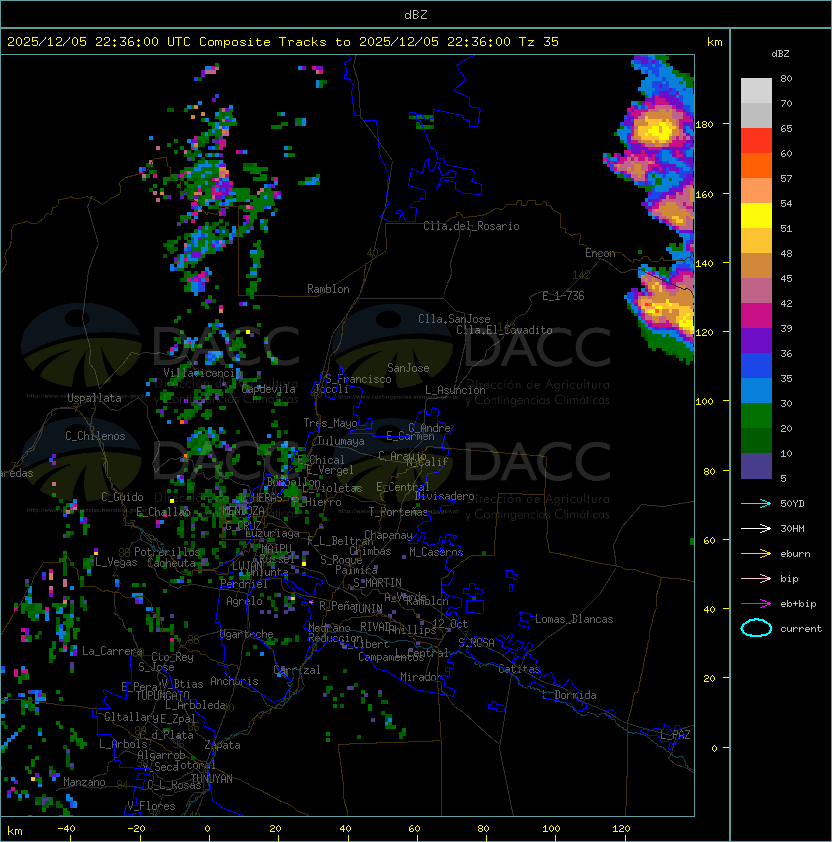
Task: Click the 'Uspallata' place label
Action: tap(94, 398)
